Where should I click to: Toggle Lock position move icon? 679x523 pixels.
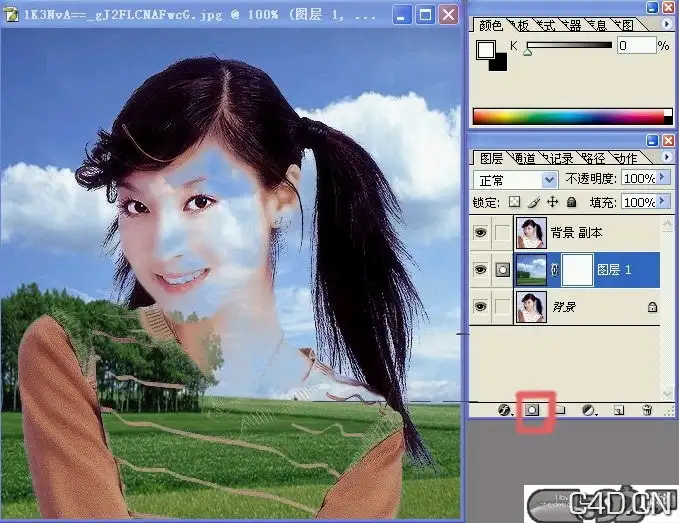(553, 202)
